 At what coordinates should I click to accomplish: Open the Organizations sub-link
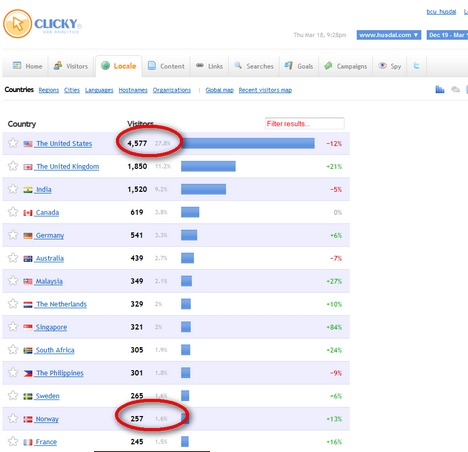[x=172, y=90]
